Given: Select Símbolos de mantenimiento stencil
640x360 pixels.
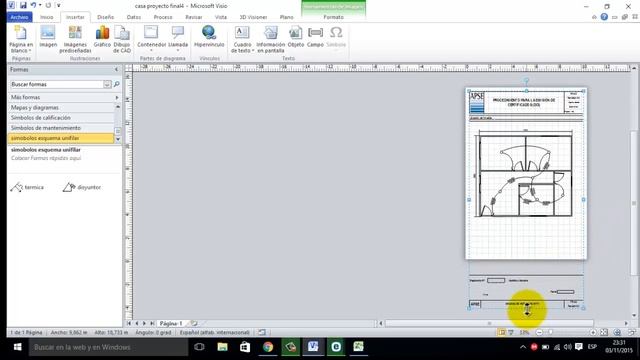Looking at the screenshot, I should (x=61, y=128).
